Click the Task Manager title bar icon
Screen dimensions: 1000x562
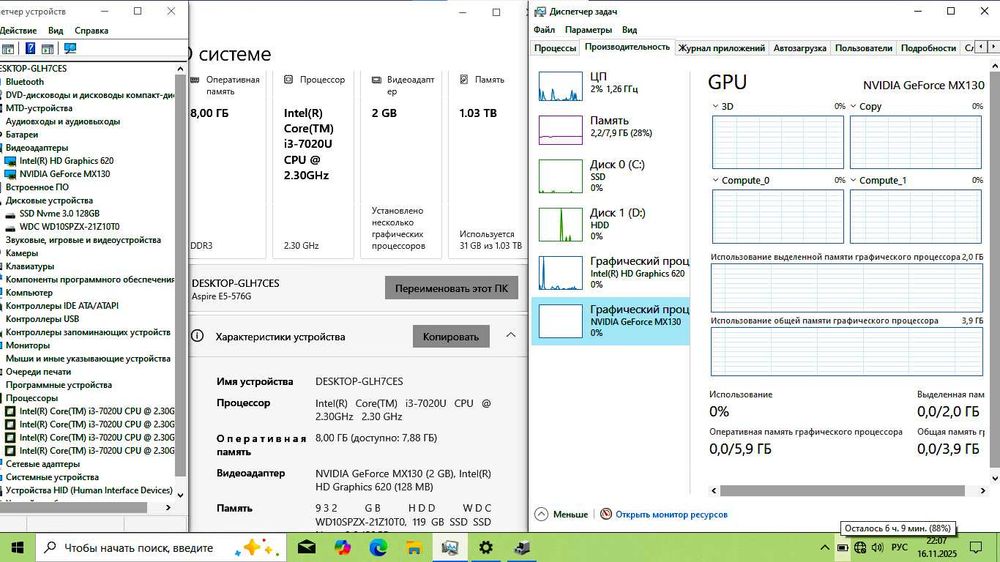tap(540, 11)
